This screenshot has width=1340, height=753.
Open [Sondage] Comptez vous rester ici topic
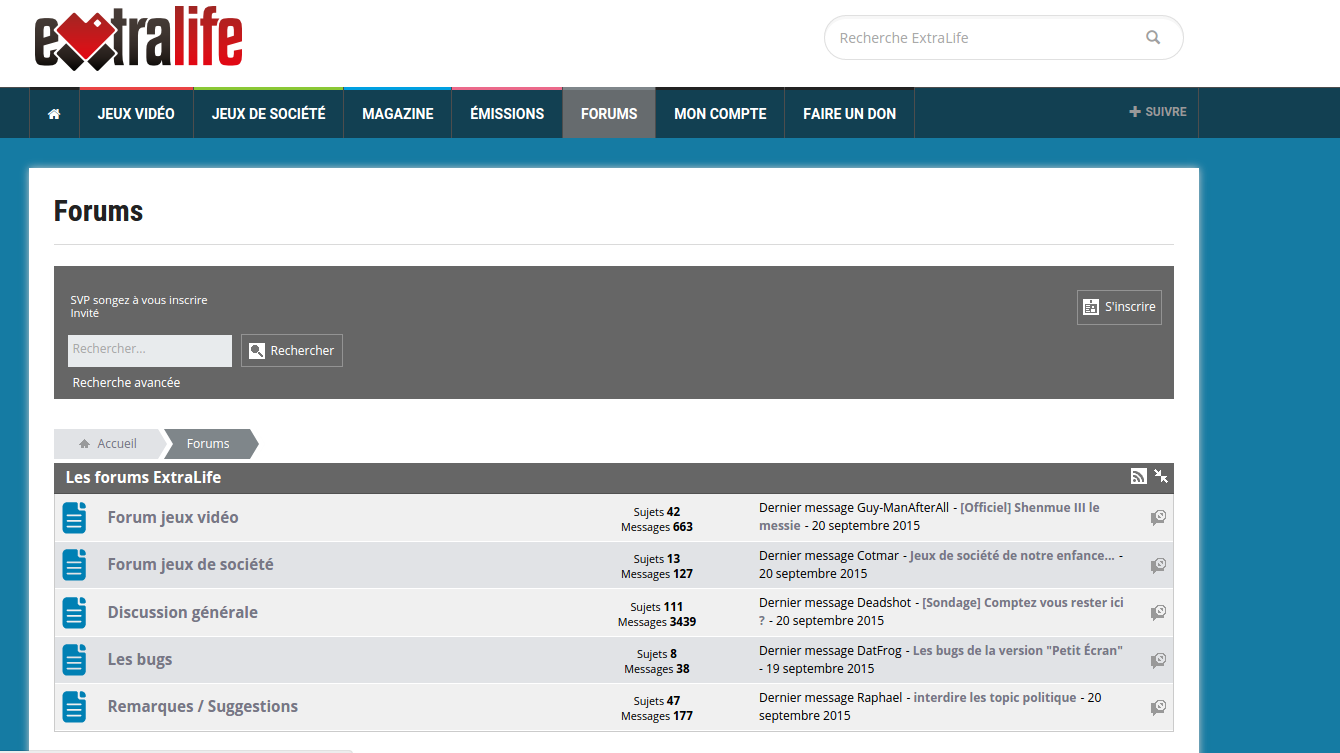pyautogui.click(x=941, y=611)
